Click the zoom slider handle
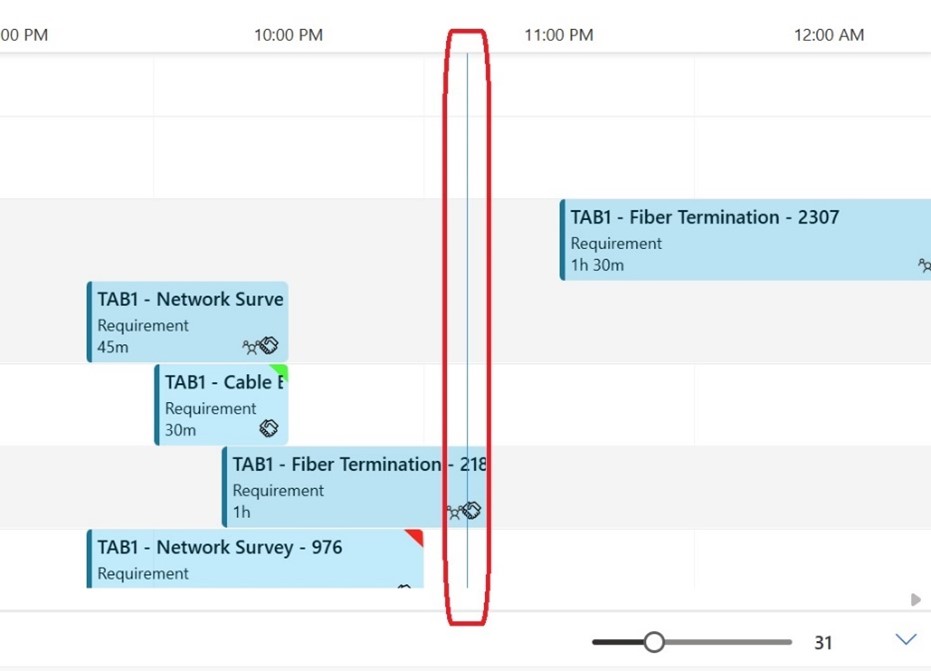Screen dimensions: 931x671 [x=654, y=641]
